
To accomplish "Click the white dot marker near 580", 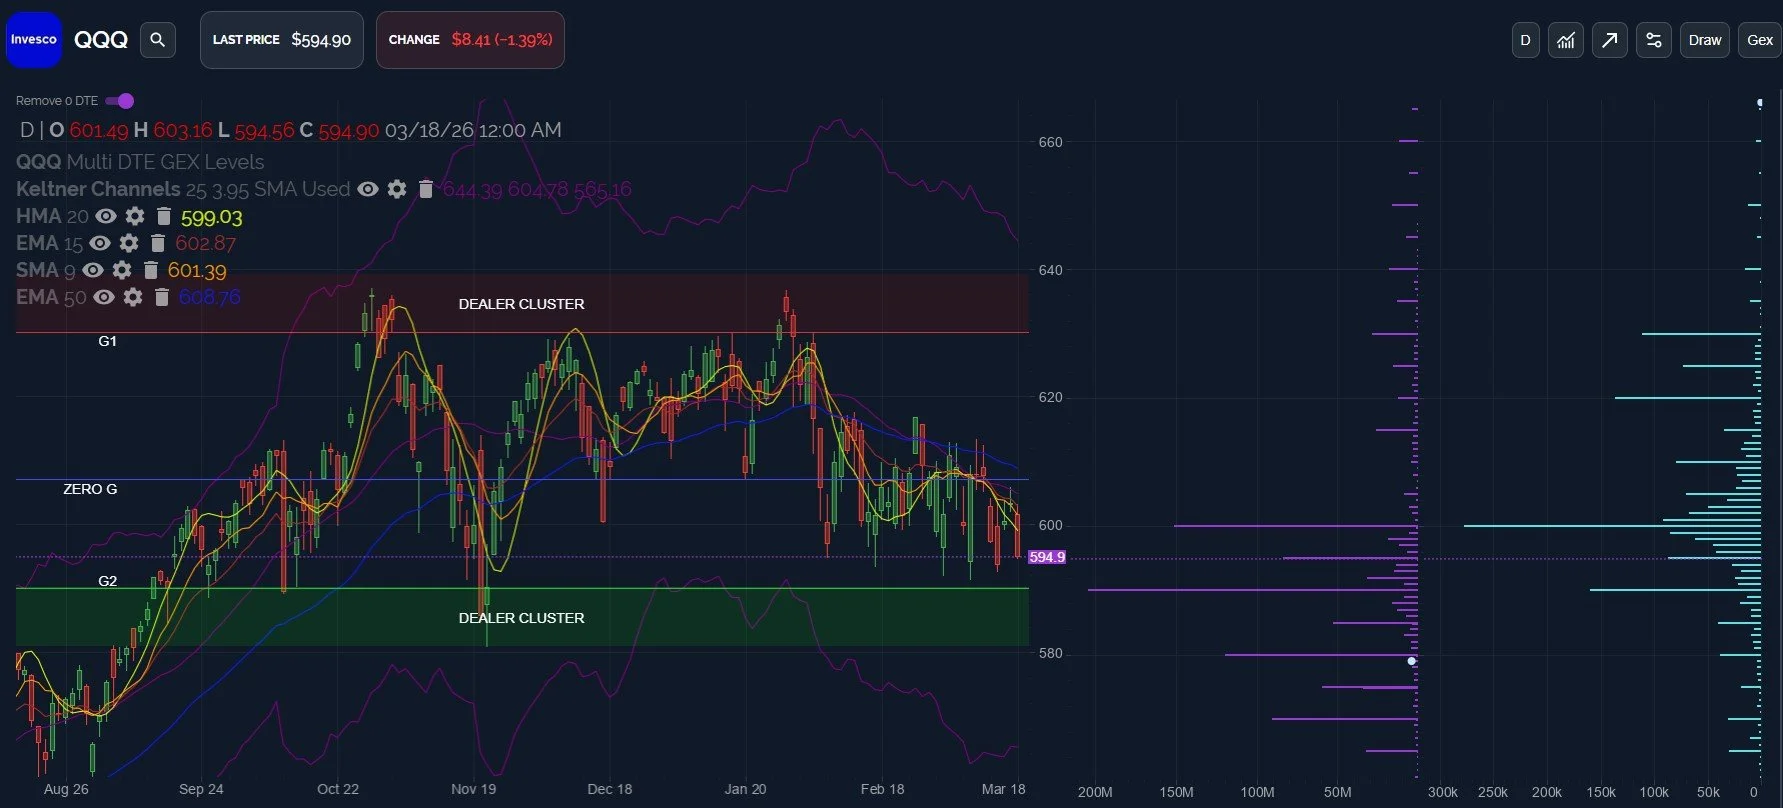I will point(1412,661).
